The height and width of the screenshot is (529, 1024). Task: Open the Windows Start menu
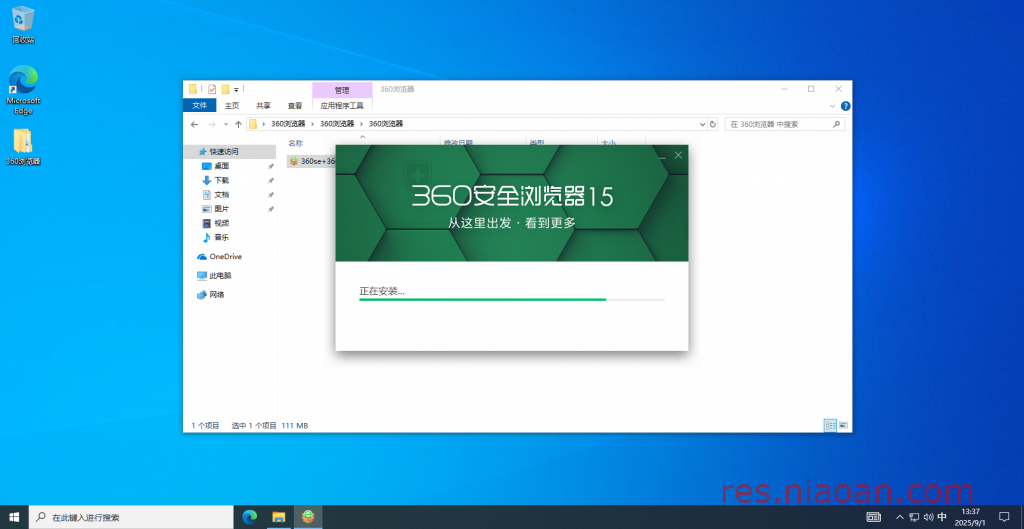point(14,517)
